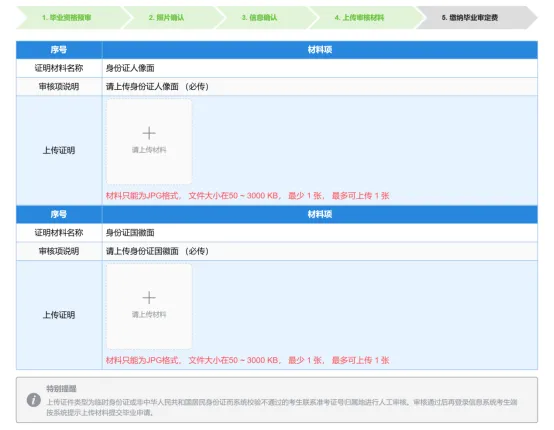Click the text 身份证国徽面 material name
This screenshot has width=554, height=430.
point(130,233)
